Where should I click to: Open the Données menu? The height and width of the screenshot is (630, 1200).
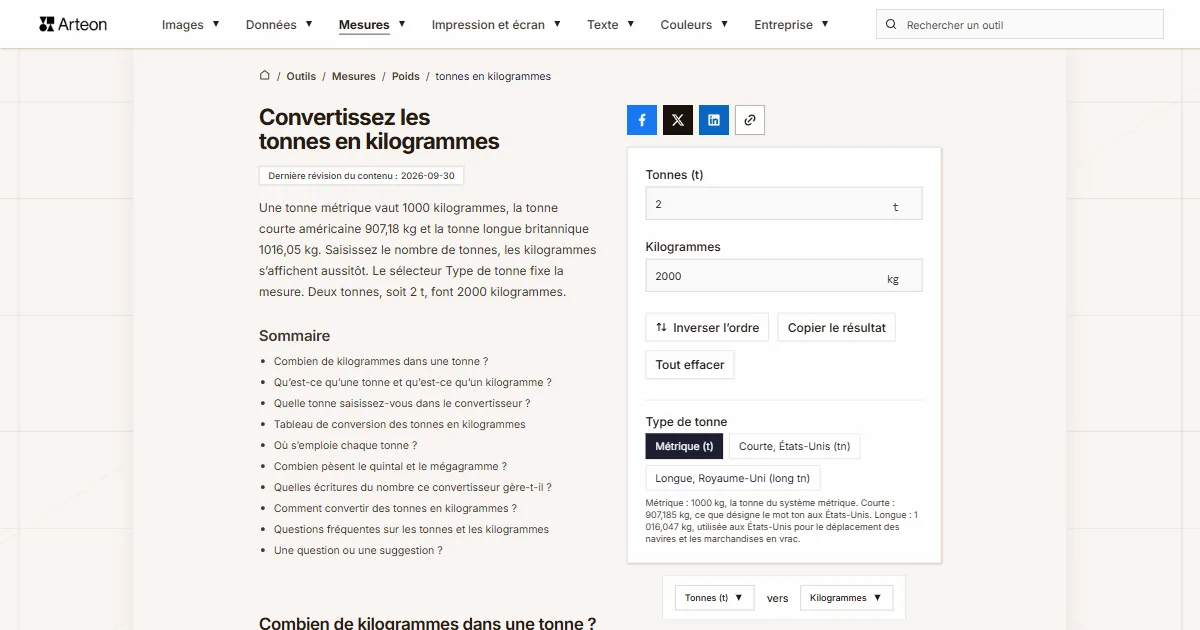tap(279, 25)
